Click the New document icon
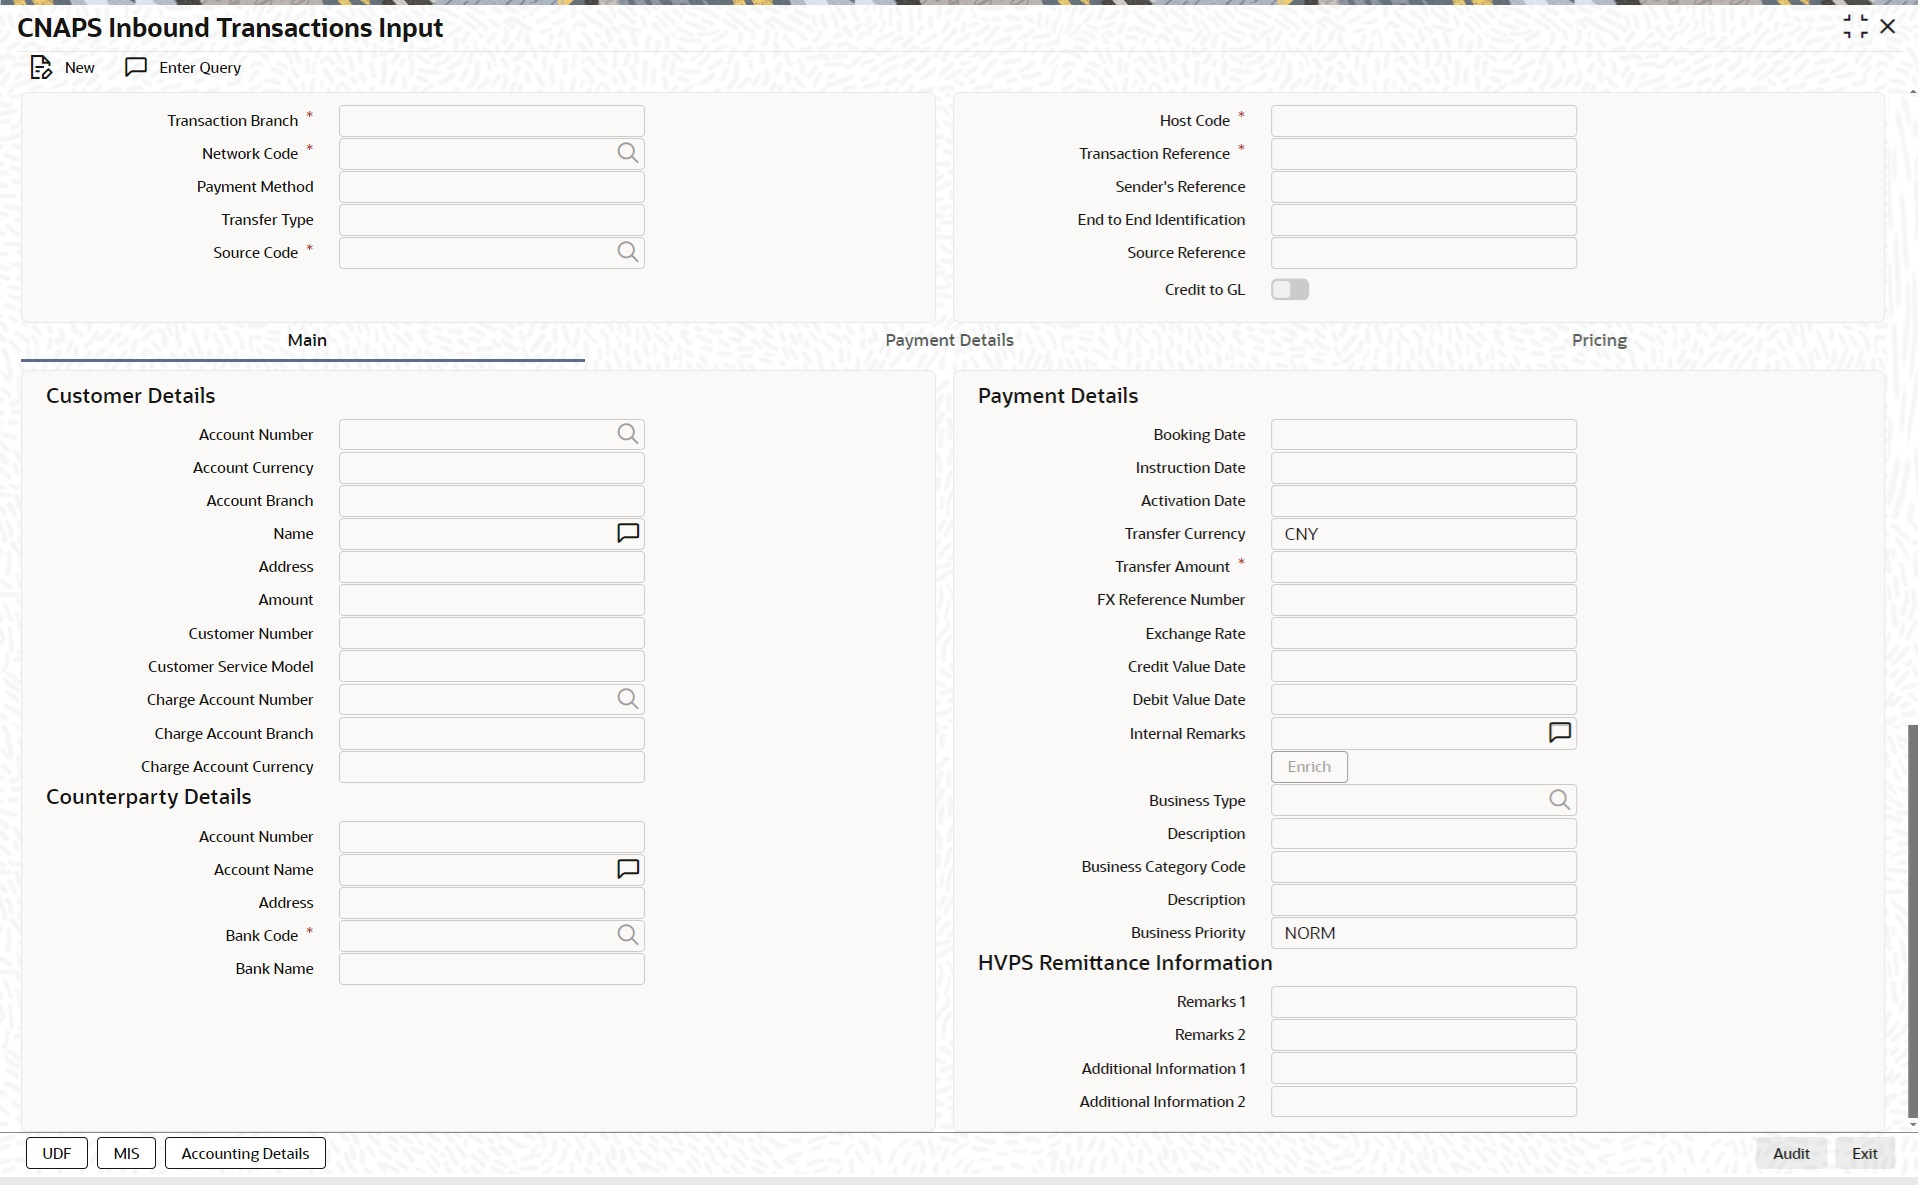This screenshot has width=1918, height=1188. (41, 68)
